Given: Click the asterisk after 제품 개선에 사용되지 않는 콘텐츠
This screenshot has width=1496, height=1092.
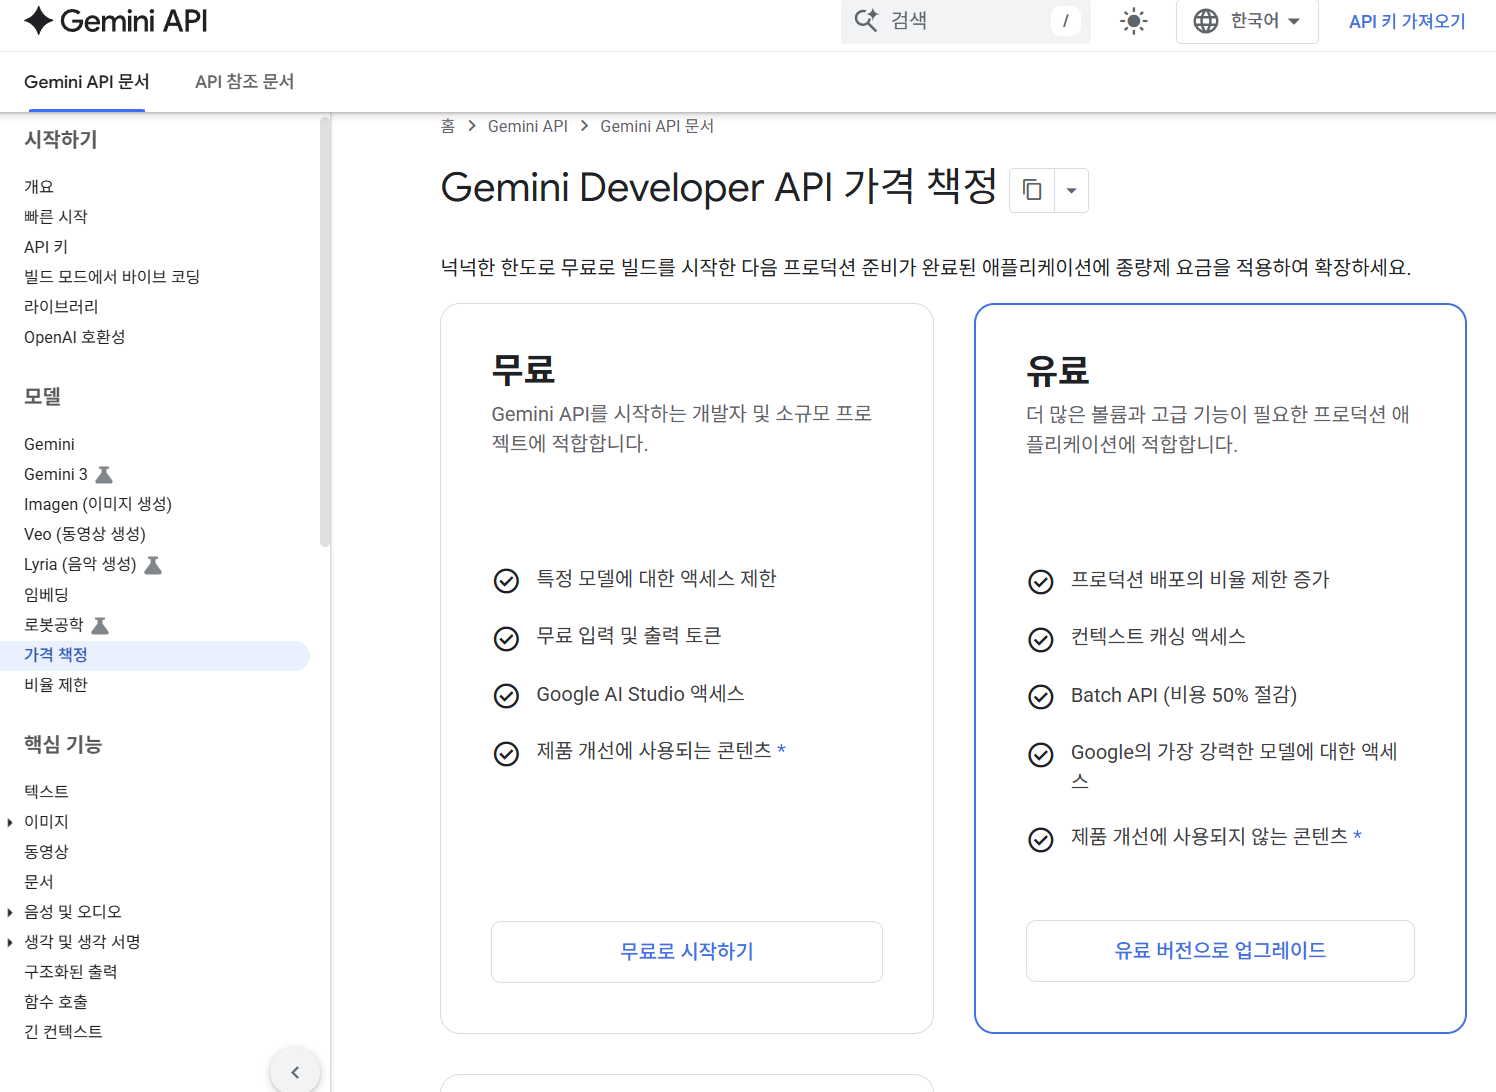Looking at the screenshot, I should point(1358,836).
